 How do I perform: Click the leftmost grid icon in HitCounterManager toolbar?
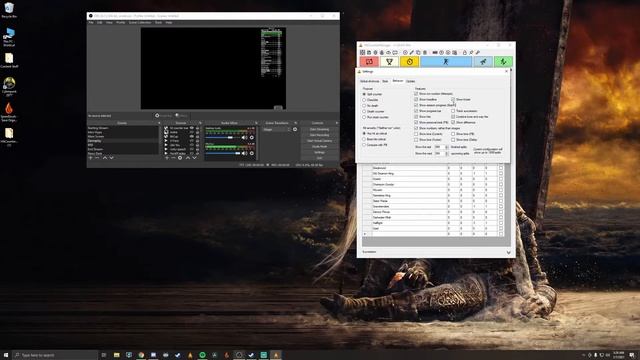(362, 52)
